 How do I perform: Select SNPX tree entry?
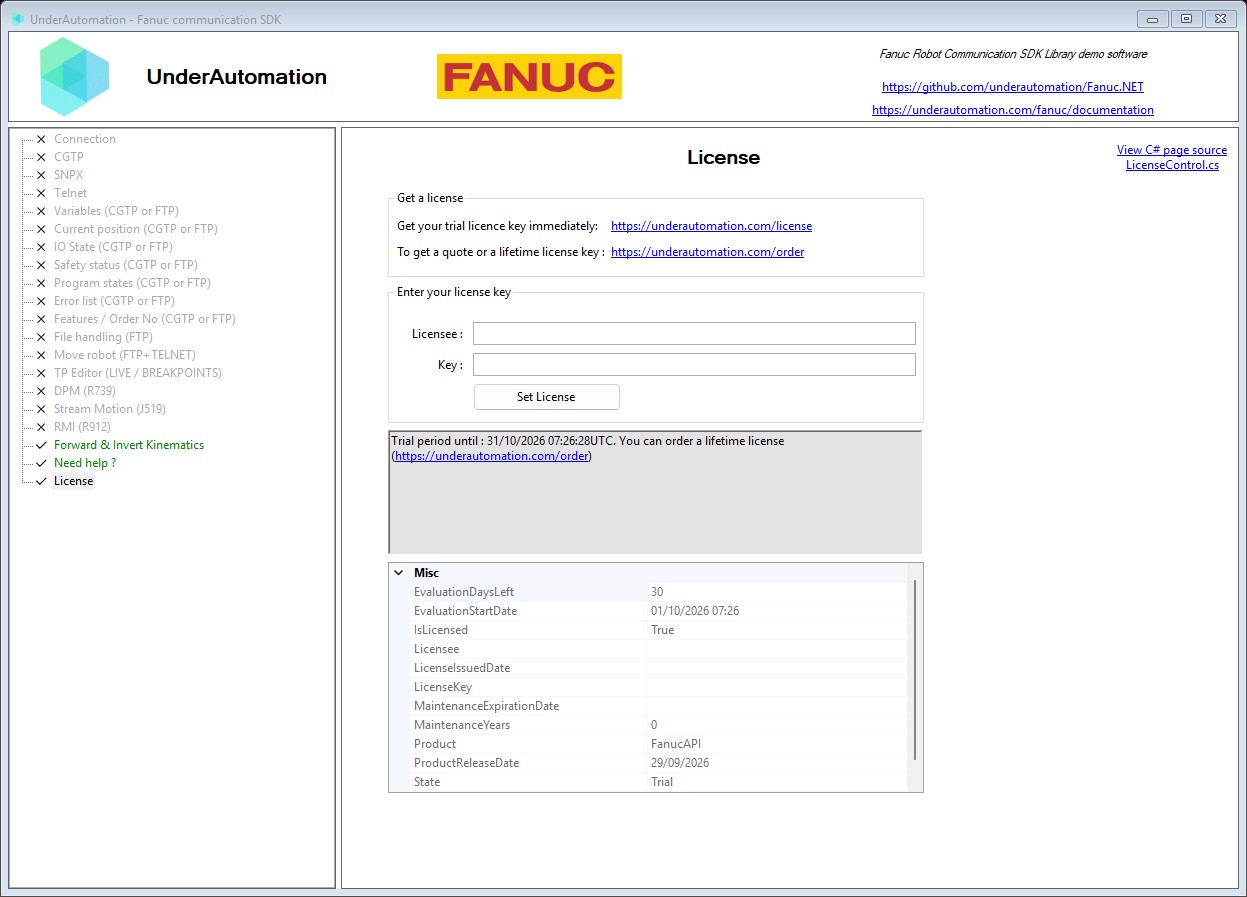[69, 175]
